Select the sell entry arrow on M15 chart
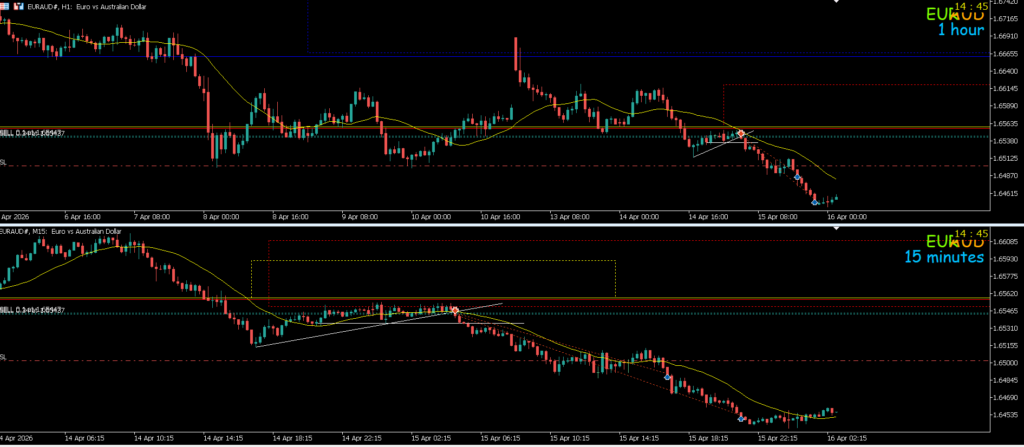The width and height of the screenshot is (1024, 447). point(455,311)
